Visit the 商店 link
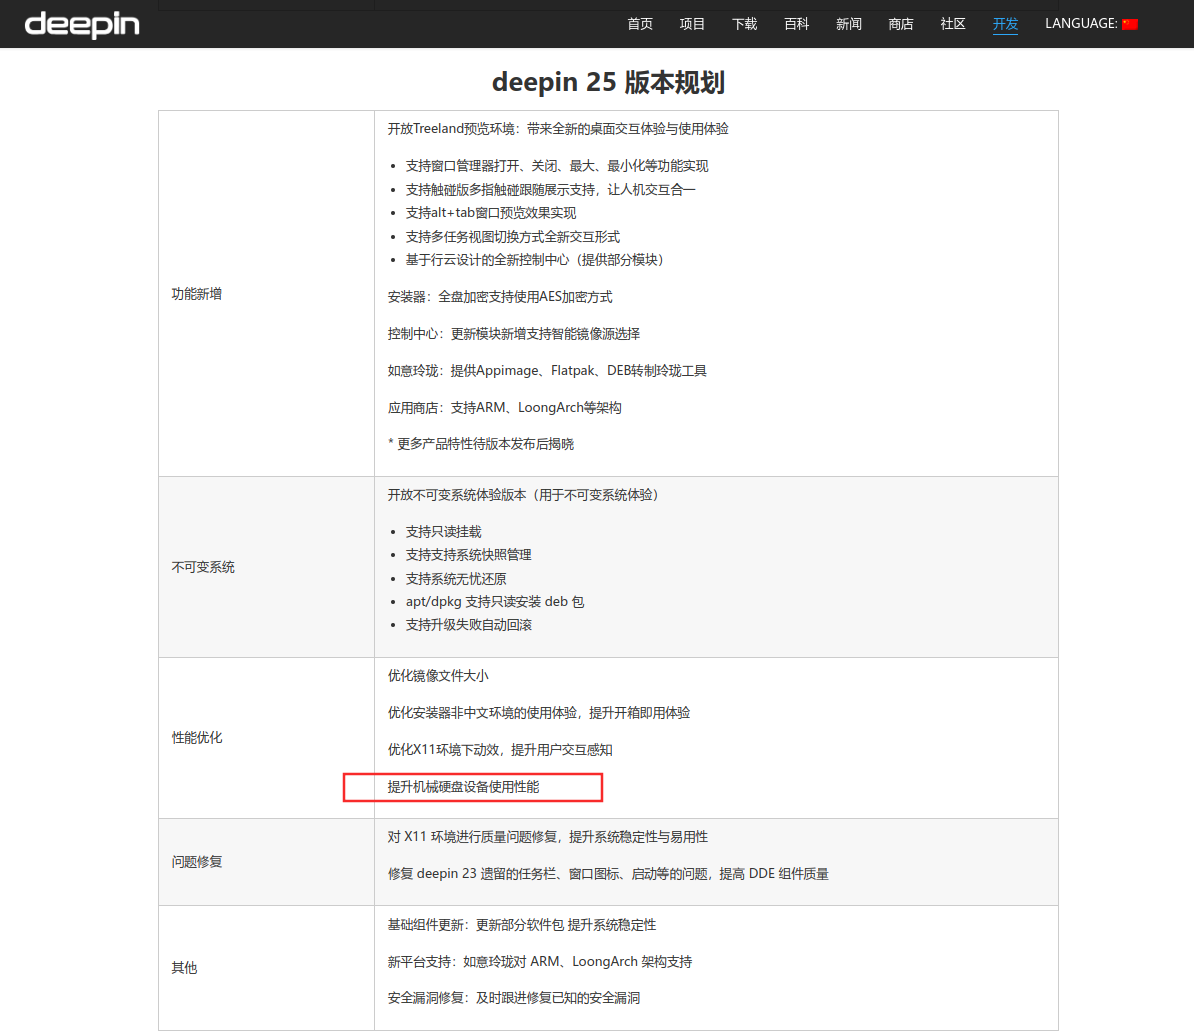The height and width of the screenshot is (1034, 1194). (x=901, y=24)
